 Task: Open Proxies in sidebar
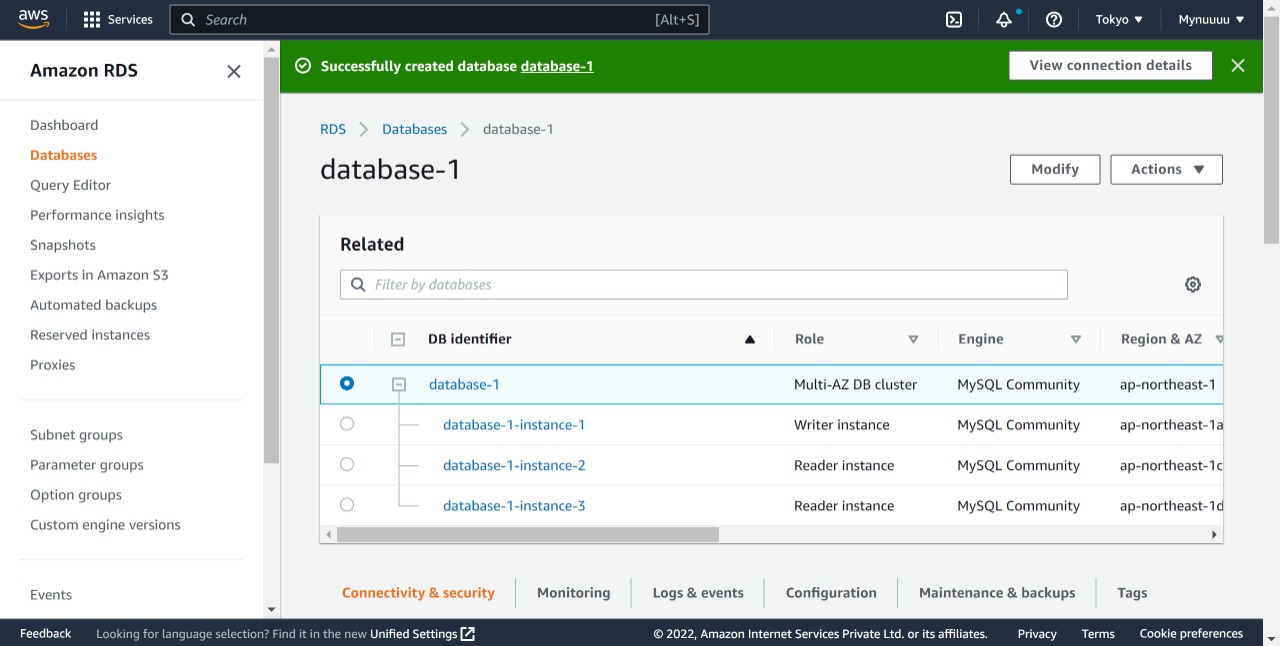53,365
